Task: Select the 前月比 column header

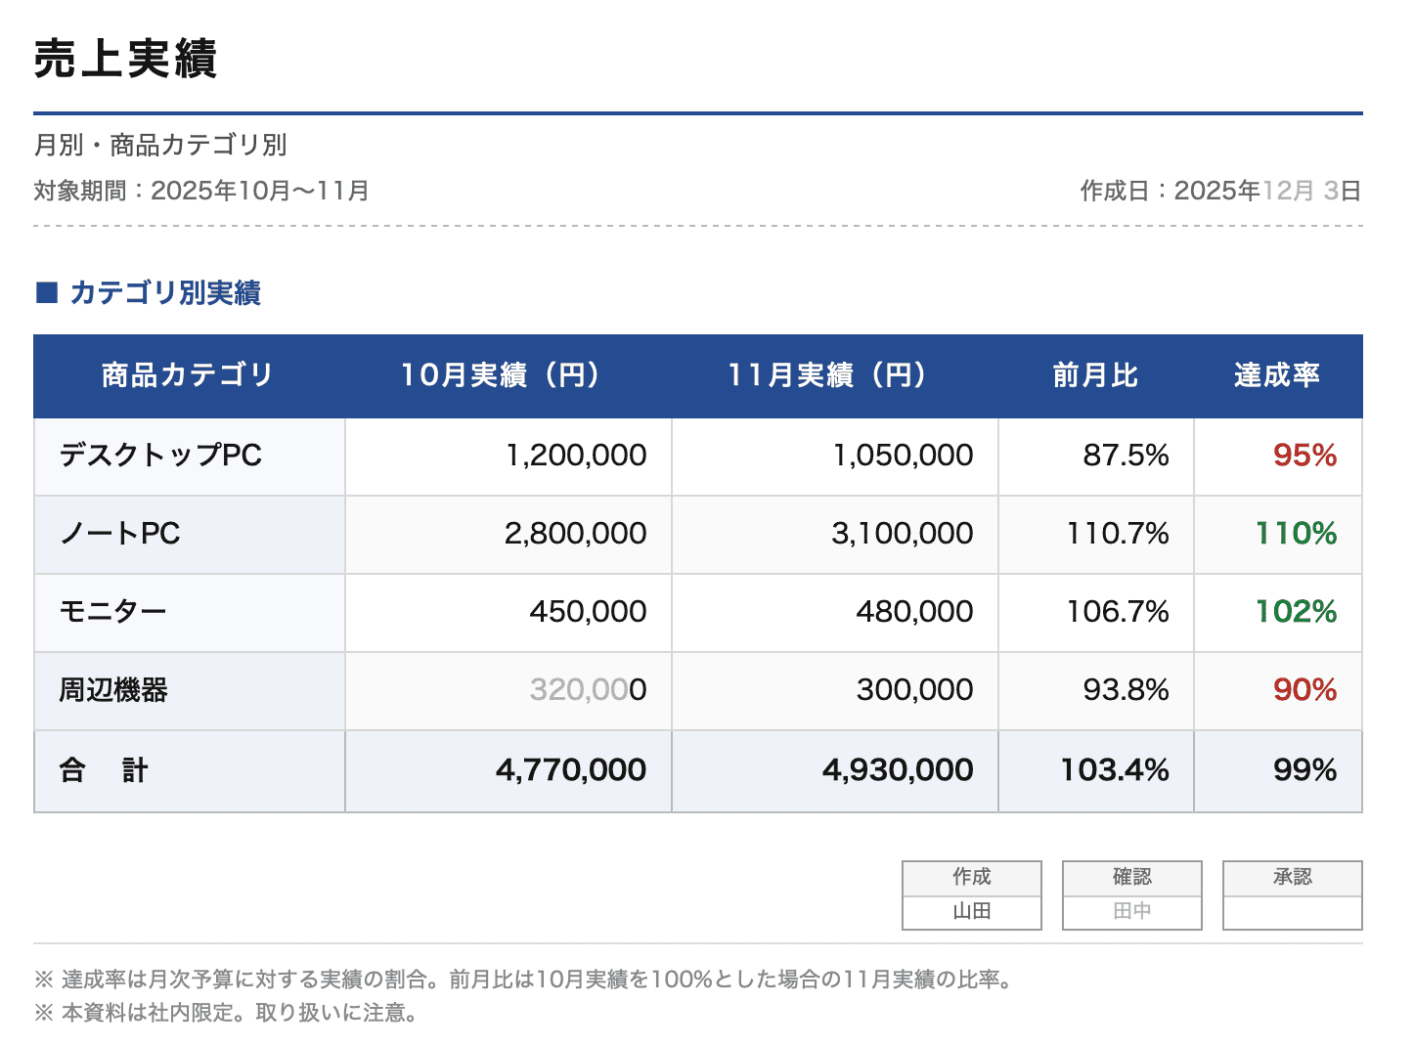Action: point(1095,375)
